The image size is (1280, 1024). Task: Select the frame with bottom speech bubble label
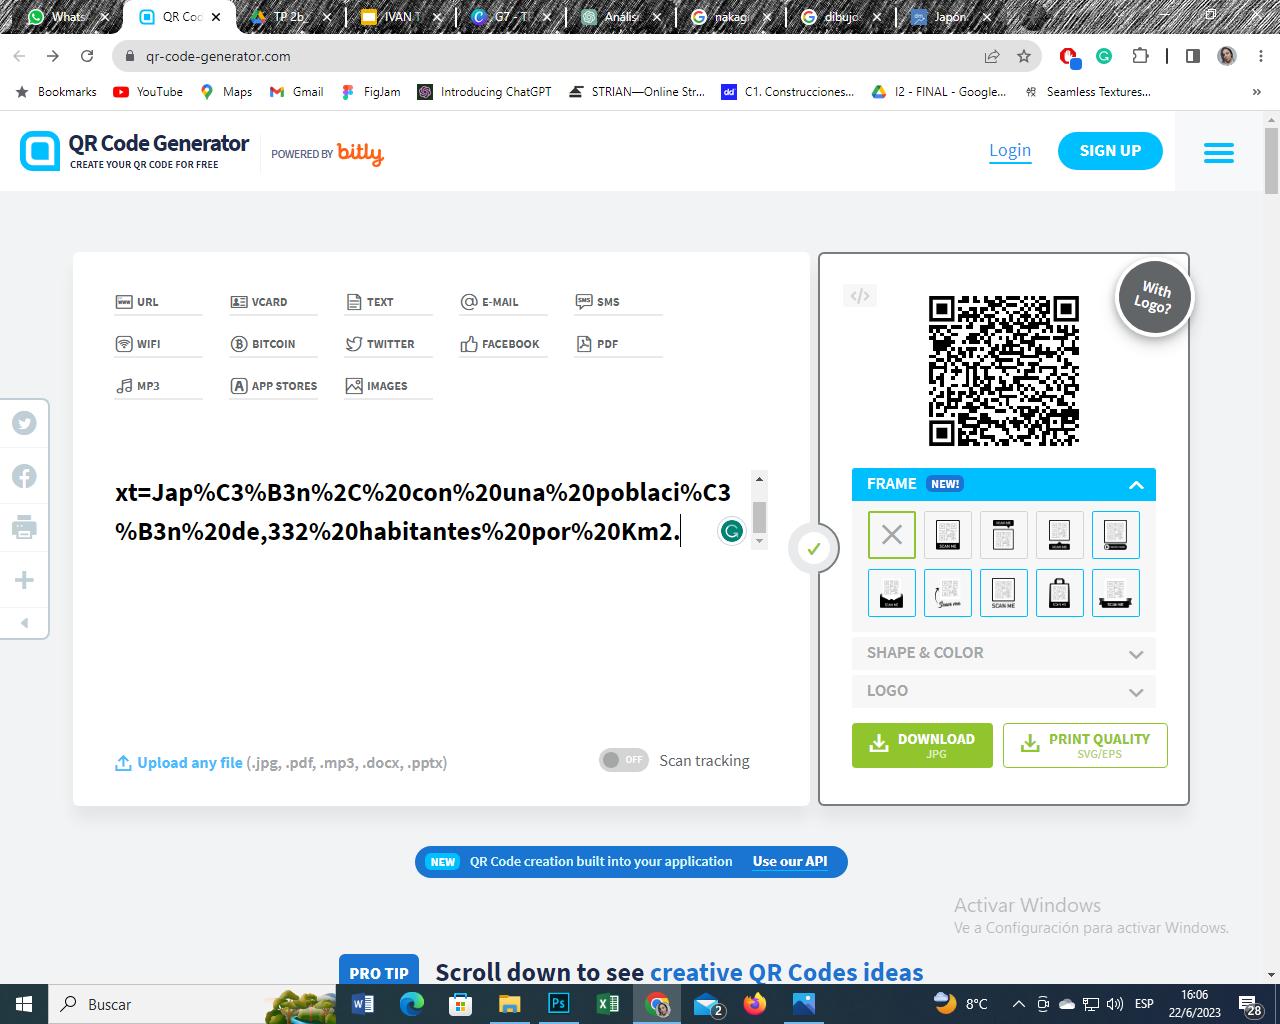pyautogui.click(x=1060, y=534)
